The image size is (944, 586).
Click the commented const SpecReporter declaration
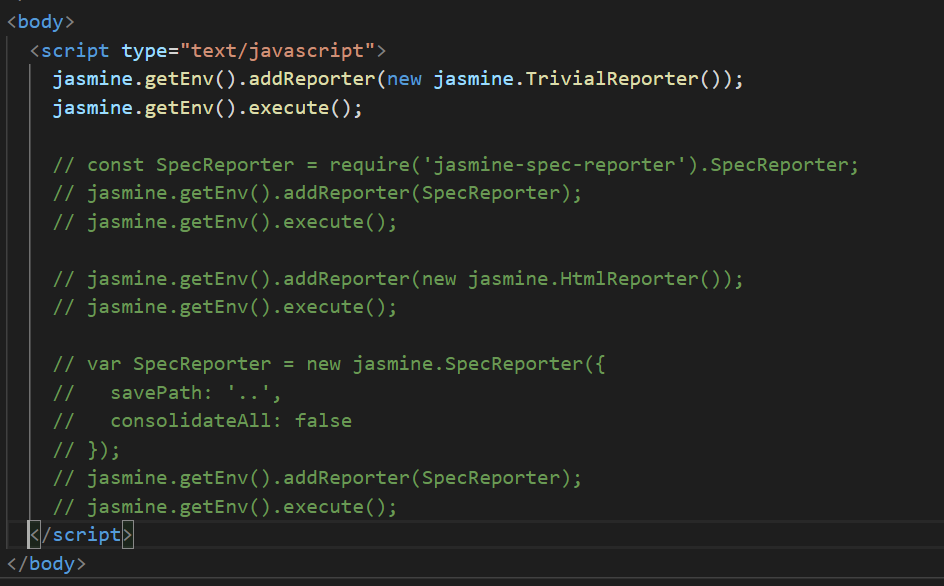pos(456,164)
